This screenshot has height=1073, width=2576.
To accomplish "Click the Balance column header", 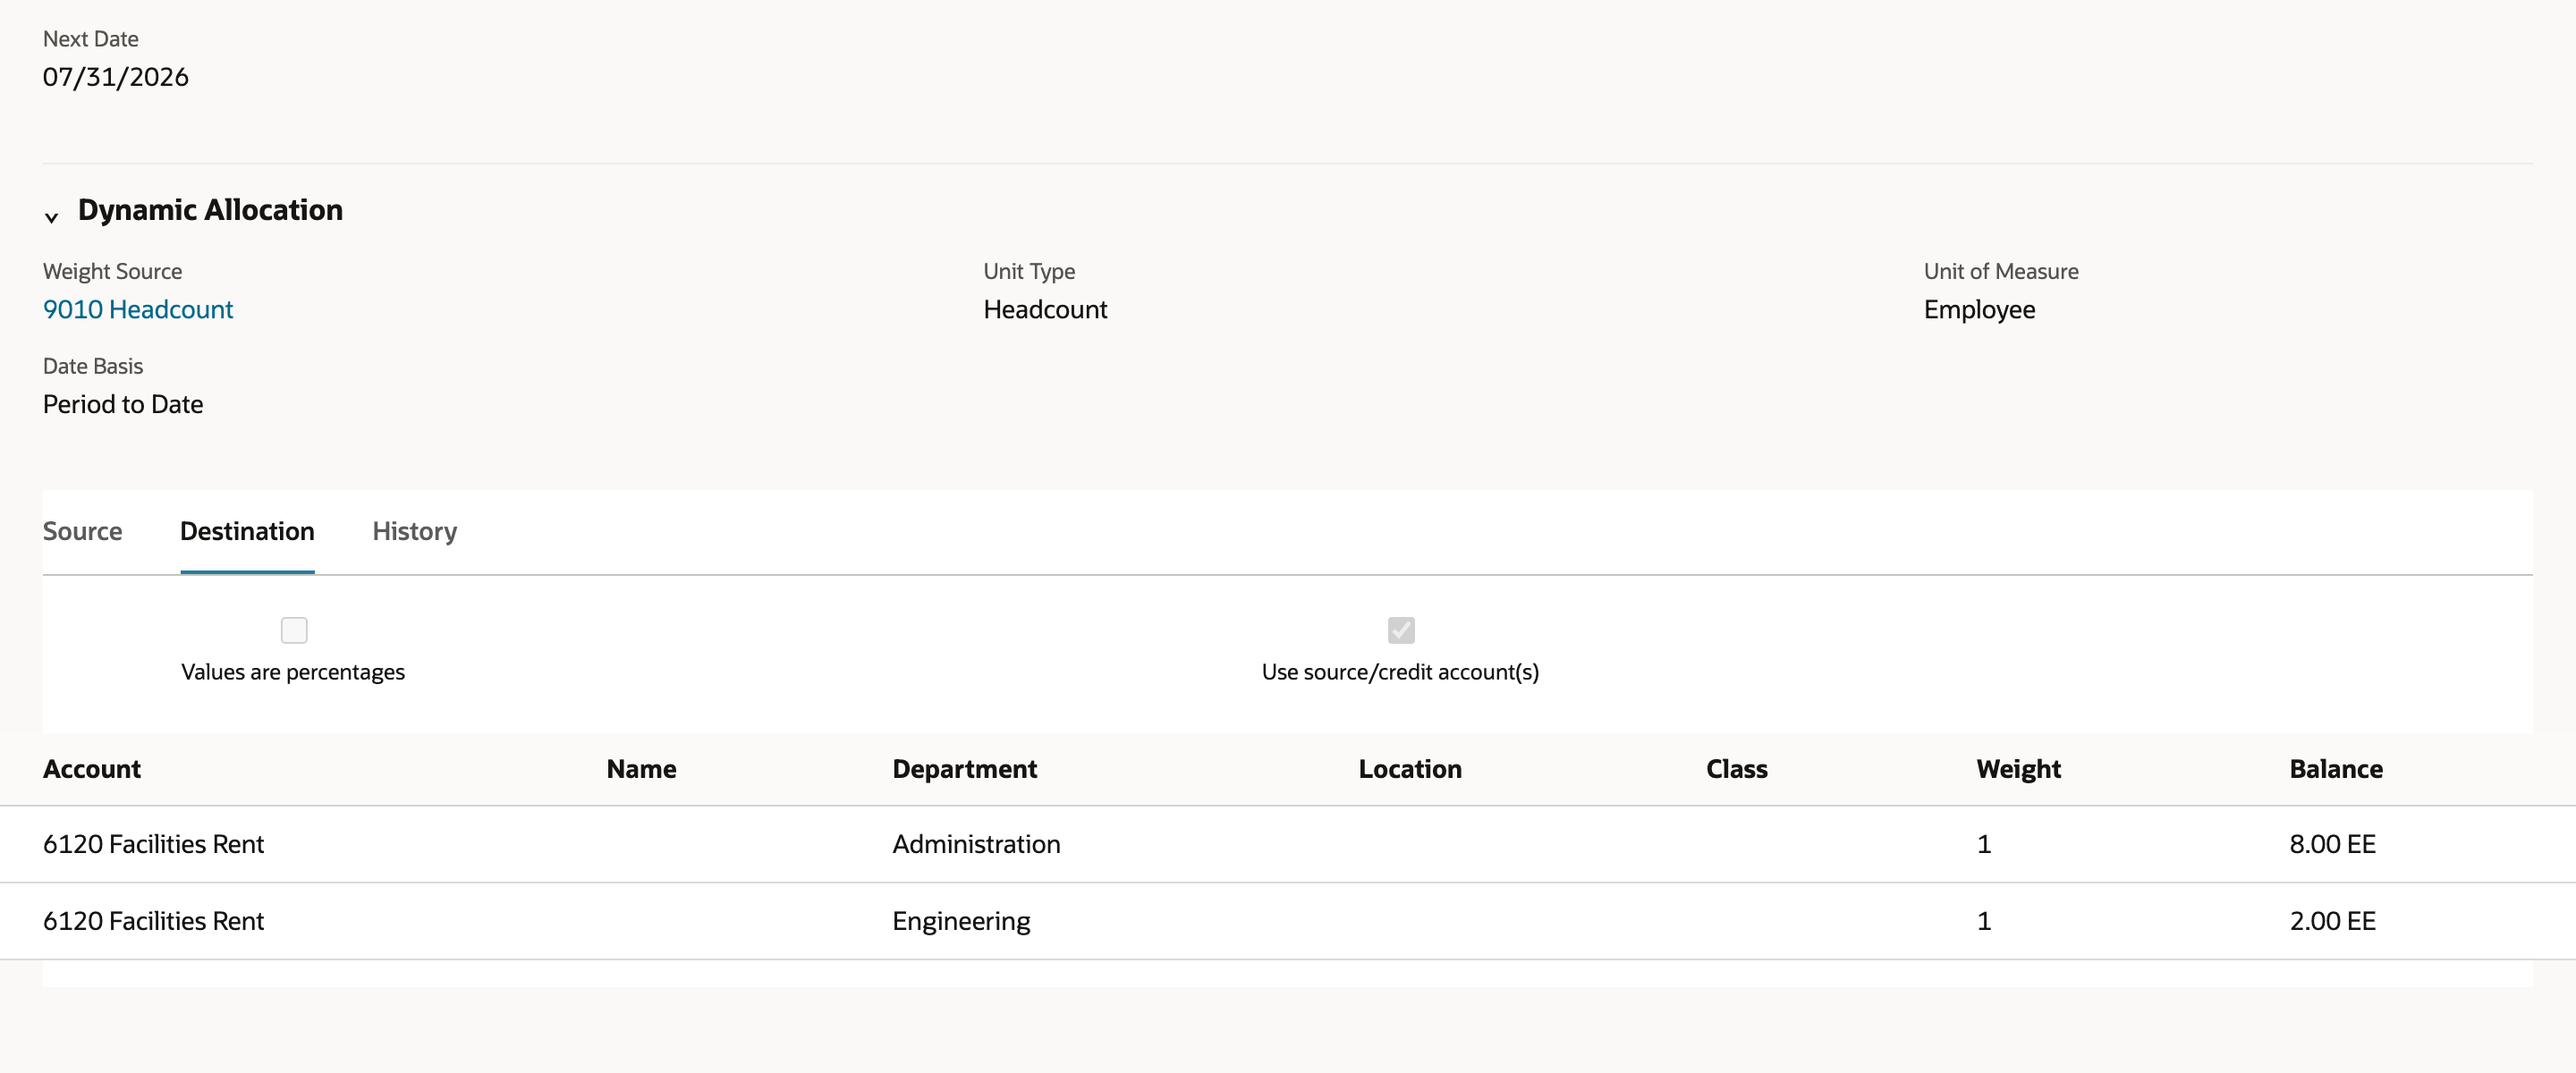I will click(x=2336, y=769).
